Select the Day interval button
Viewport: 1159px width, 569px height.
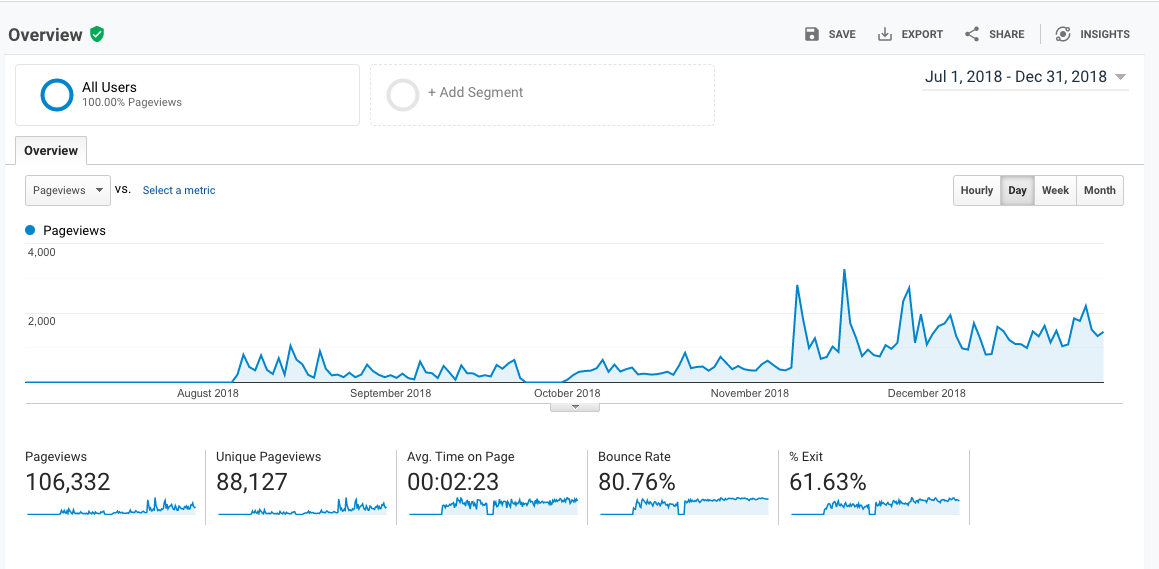[x=1017, y=191]
